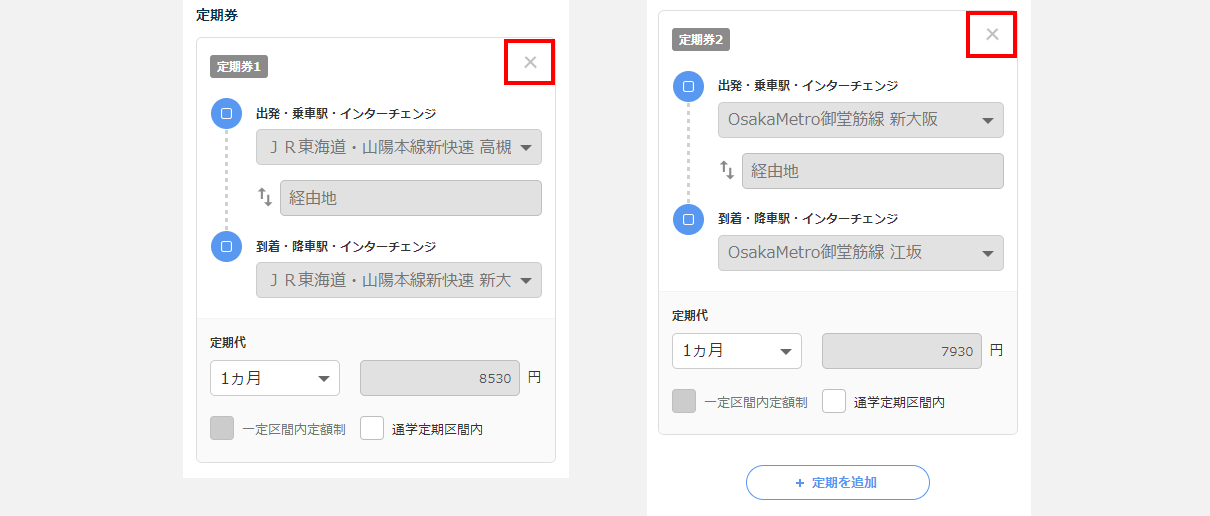Open the OsakaMetro 新大阪 departure dropdown
1210x516 pixels.
(x=861, y=120)
